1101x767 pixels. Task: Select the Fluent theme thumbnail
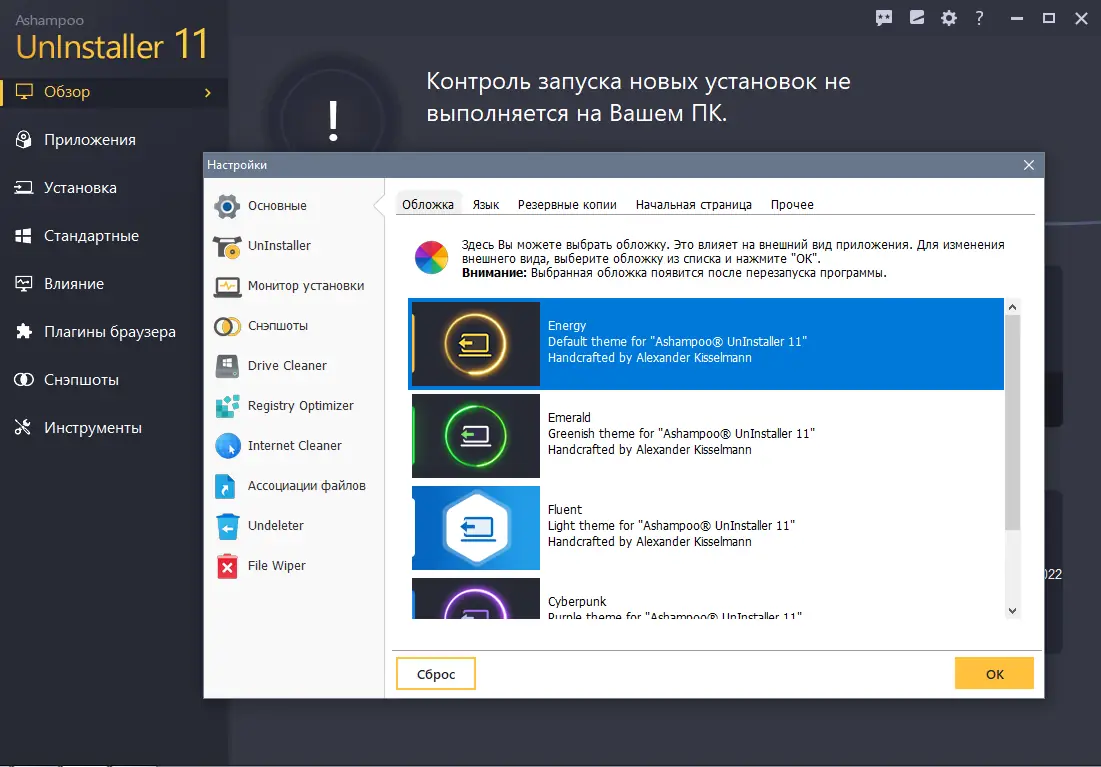pyautogui.click(x=475, y=528)
